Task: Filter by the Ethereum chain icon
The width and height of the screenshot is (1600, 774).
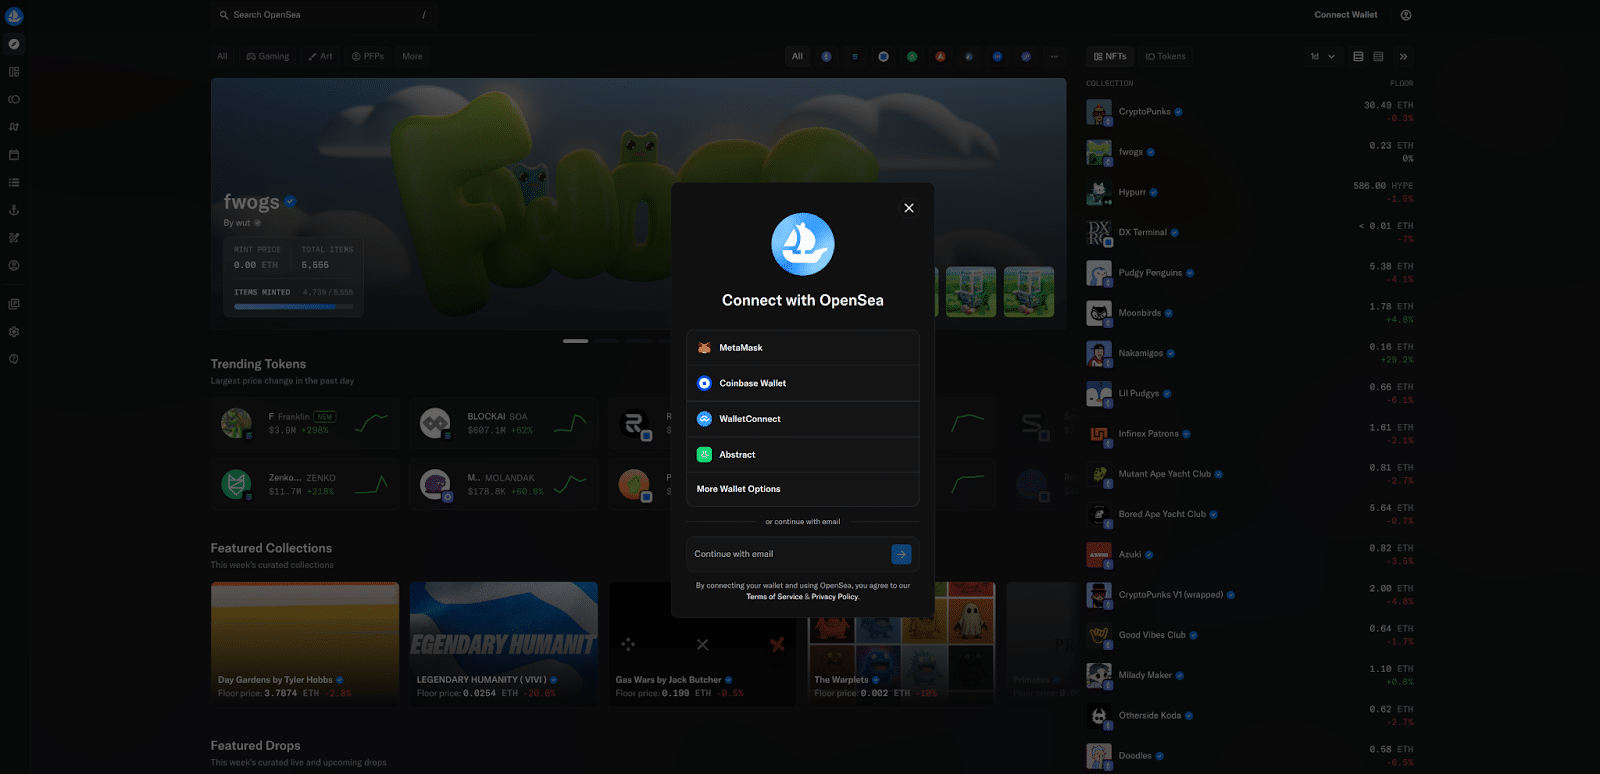Action: point(826,57)
